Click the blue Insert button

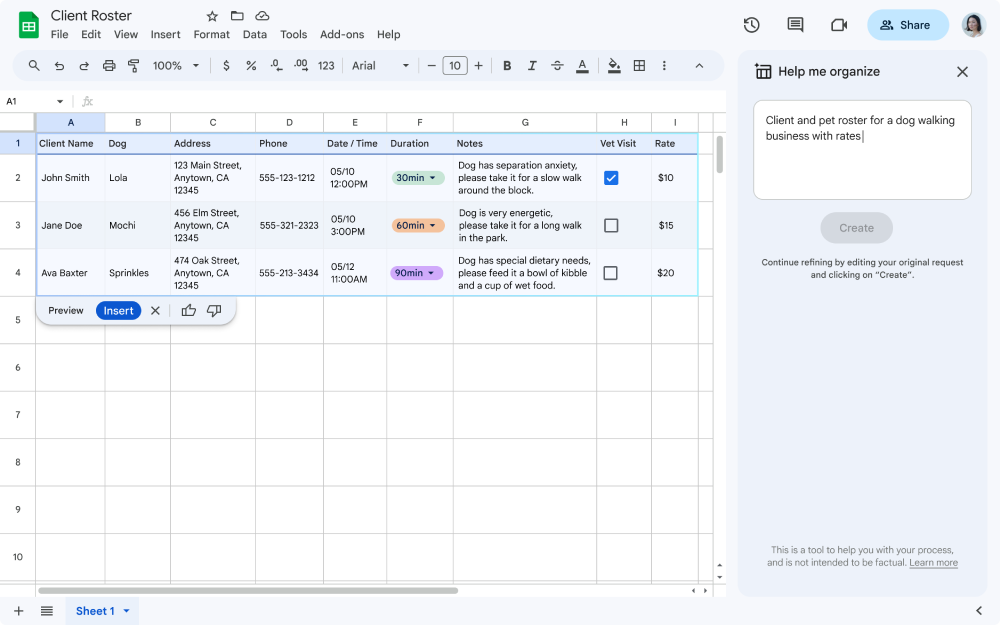pyautogui.click(x=118, y=311)
